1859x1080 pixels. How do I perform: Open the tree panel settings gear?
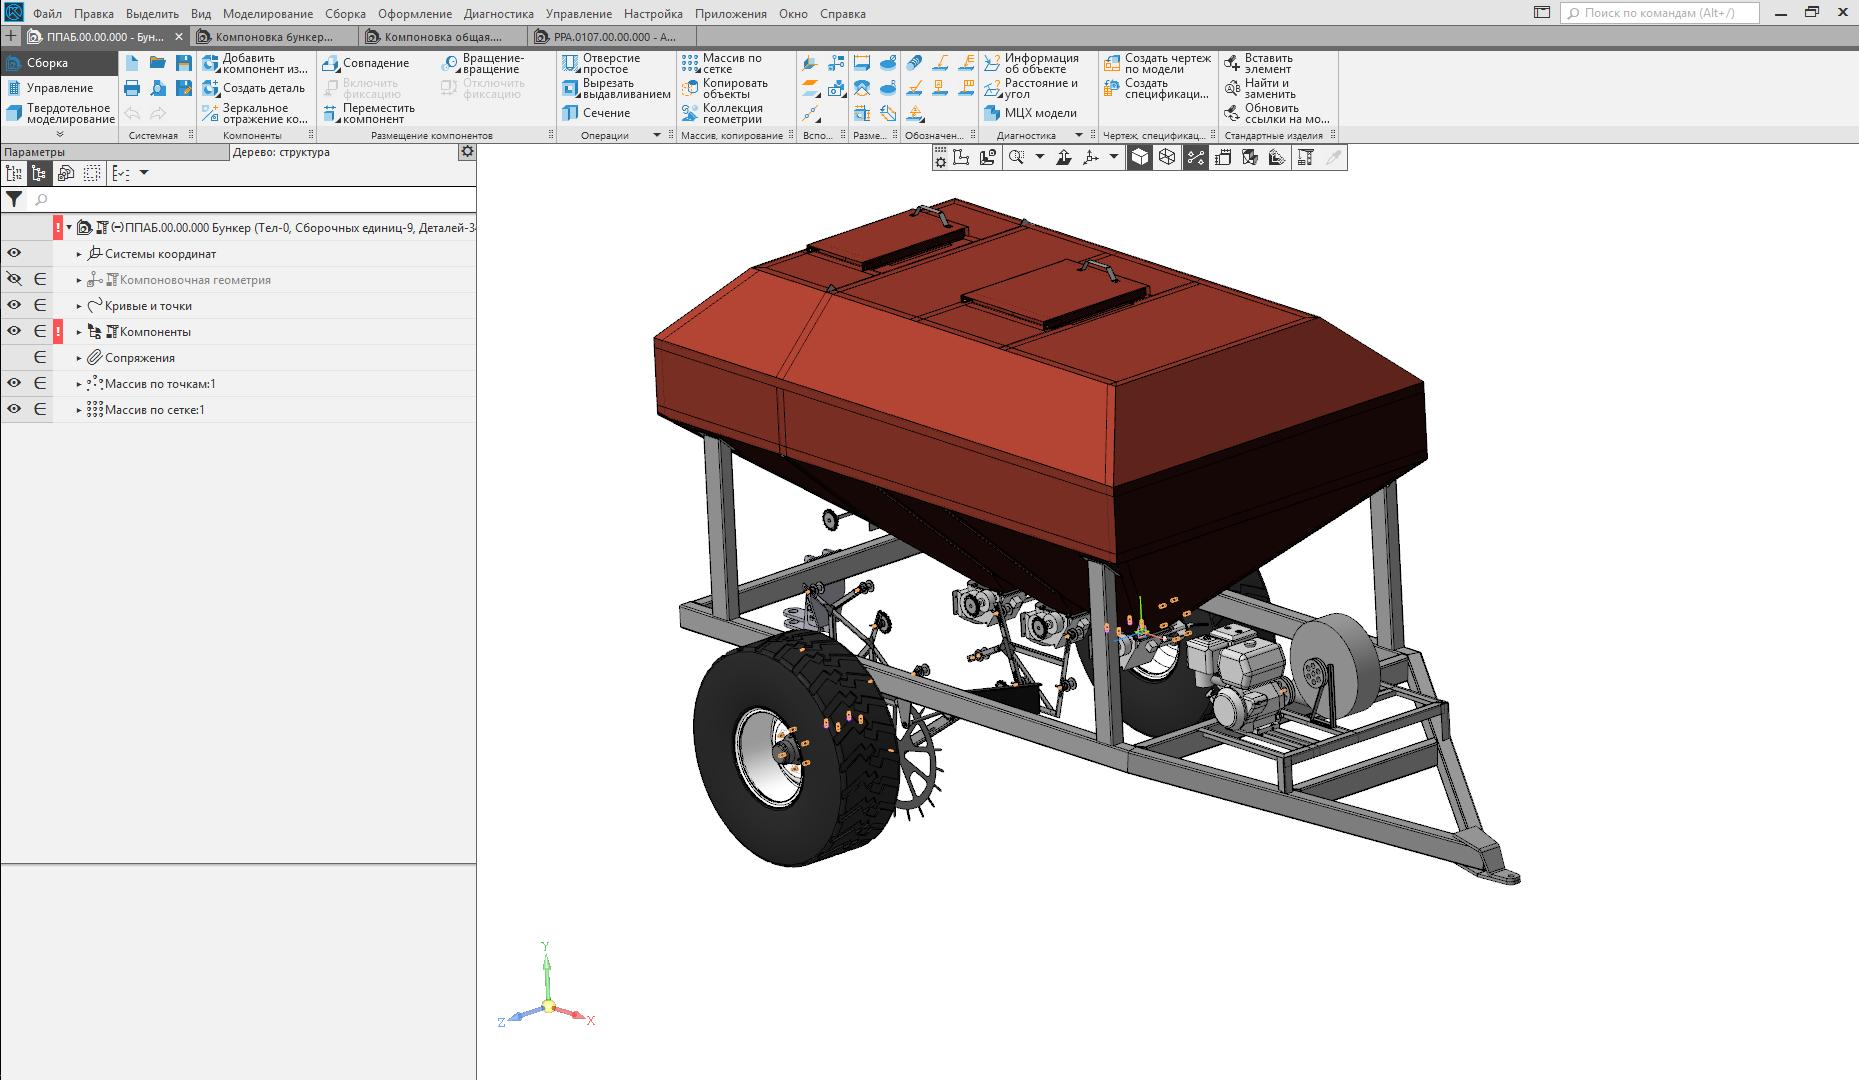pos(466,152)
